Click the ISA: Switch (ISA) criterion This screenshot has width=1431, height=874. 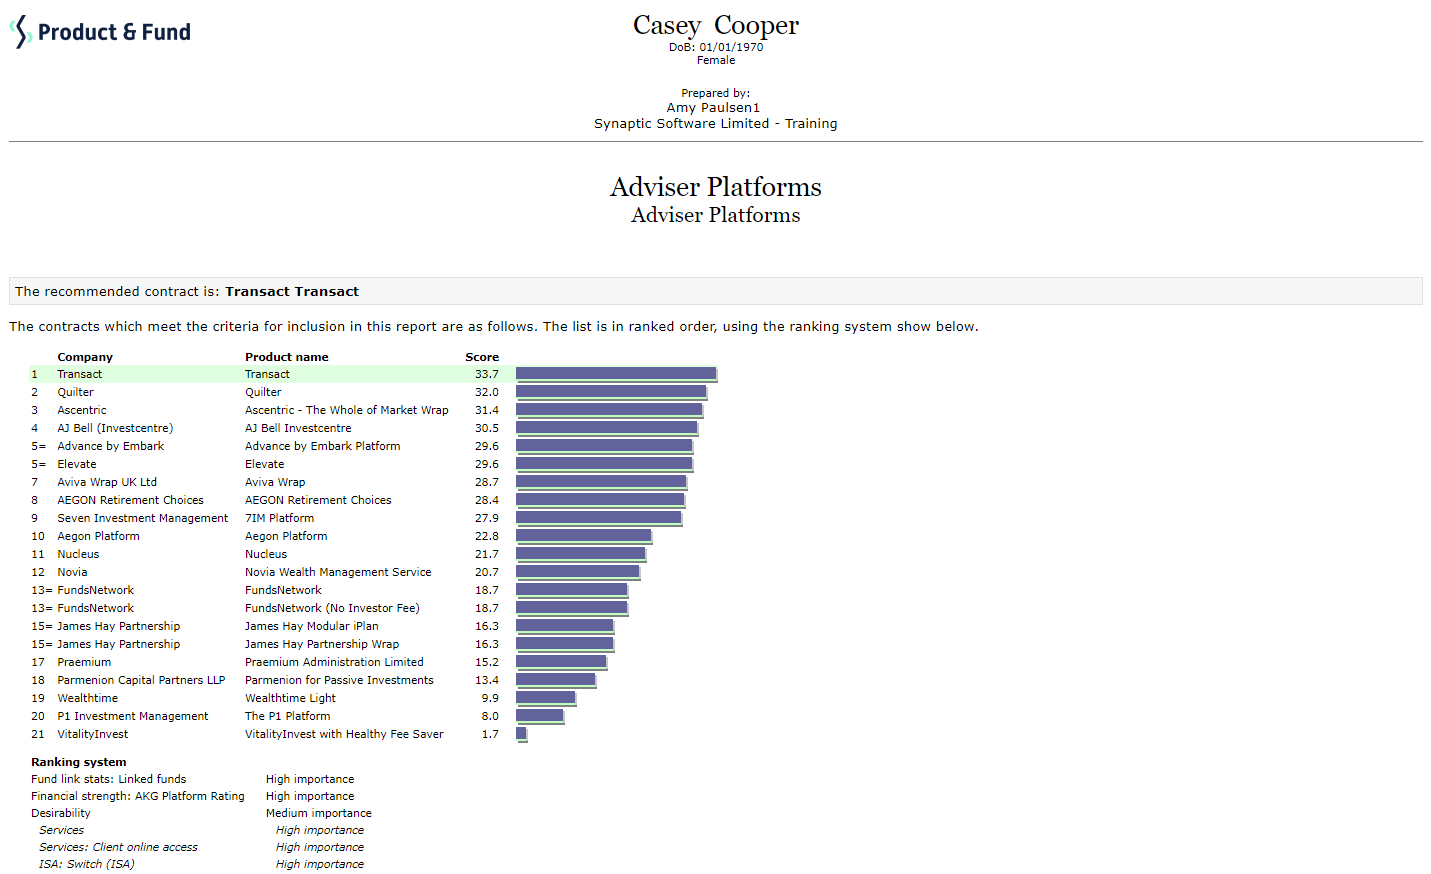(x=86, y=864)
